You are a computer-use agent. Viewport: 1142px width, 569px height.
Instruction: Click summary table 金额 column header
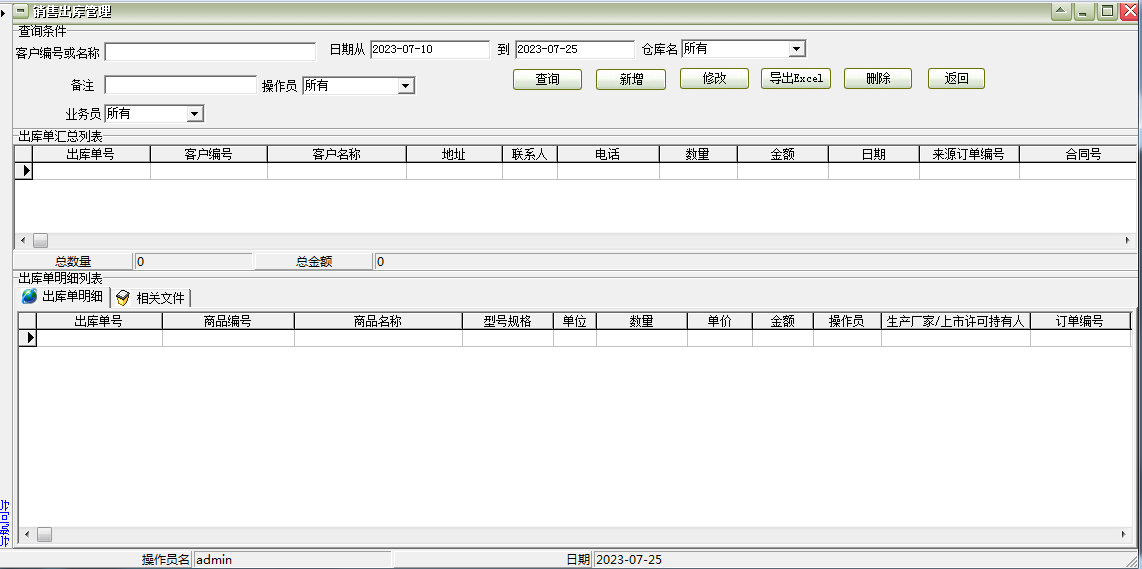pyautogui.click(x=782, y=154)
